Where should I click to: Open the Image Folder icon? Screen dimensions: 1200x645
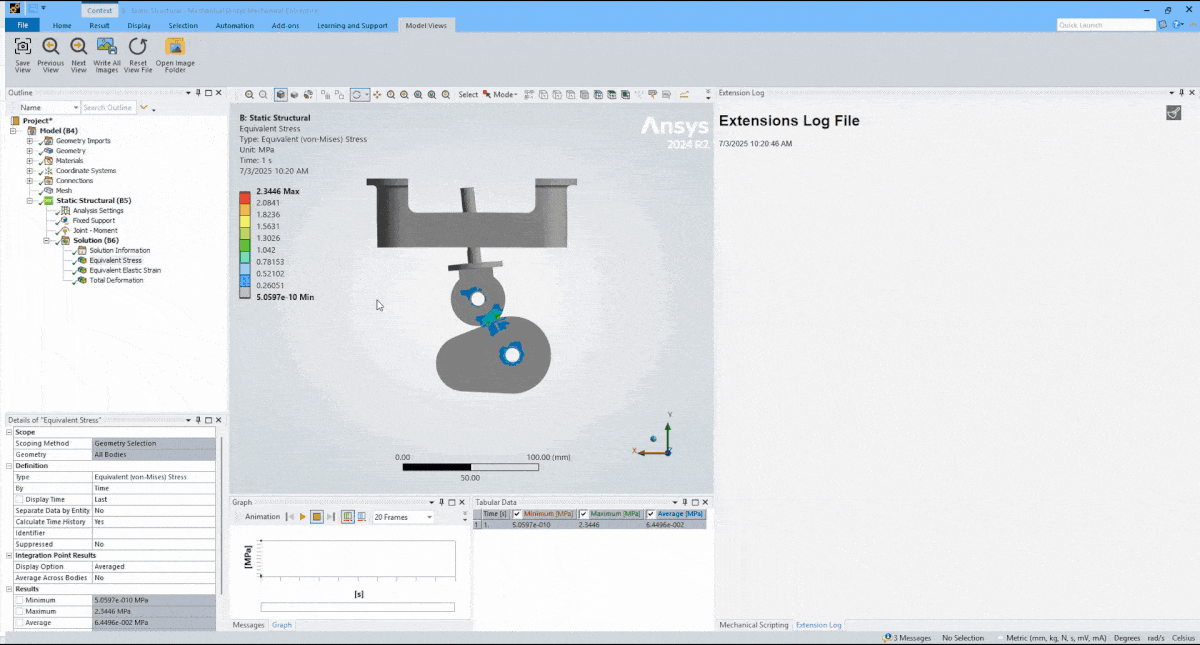[175, 48]
